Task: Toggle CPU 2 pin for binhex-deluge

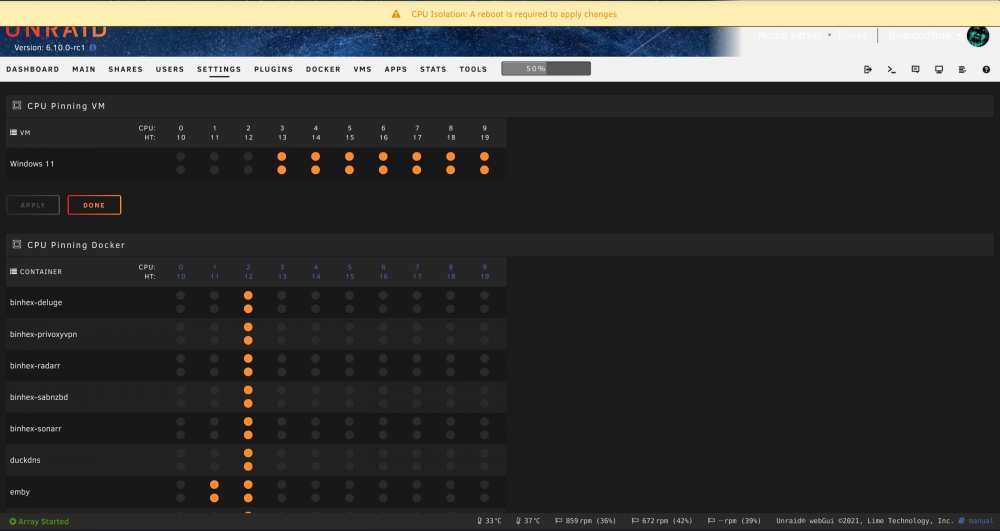Action: [x=248, y=295]
